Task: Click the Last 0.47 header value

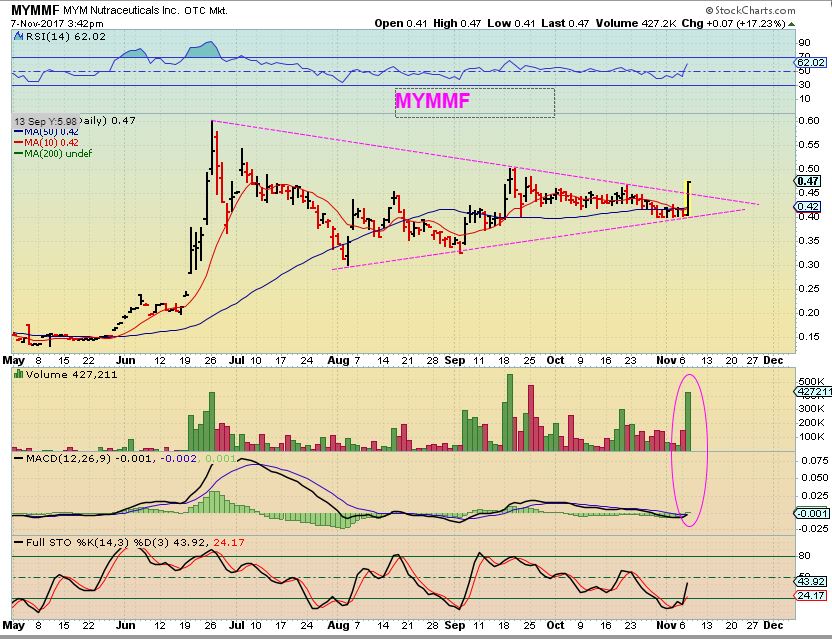Action: [565, 23]
